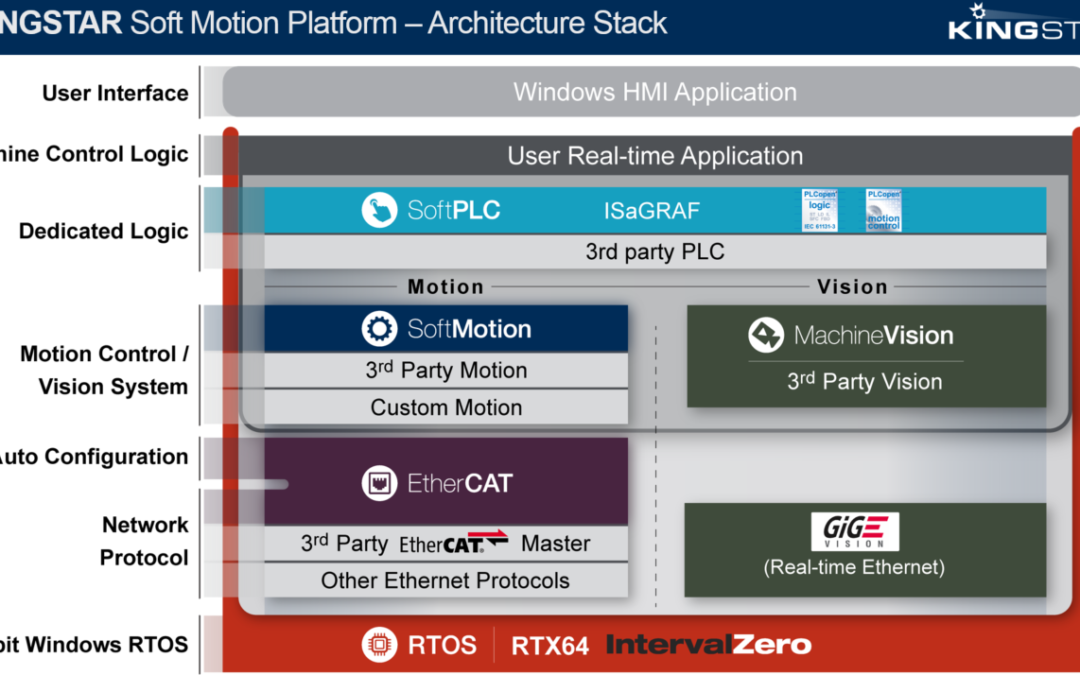Image resolution: width=1080 pixels, height=675 pixels.
Task: Click the SoftMotion gear icon
Action: [x=379, y=329]
